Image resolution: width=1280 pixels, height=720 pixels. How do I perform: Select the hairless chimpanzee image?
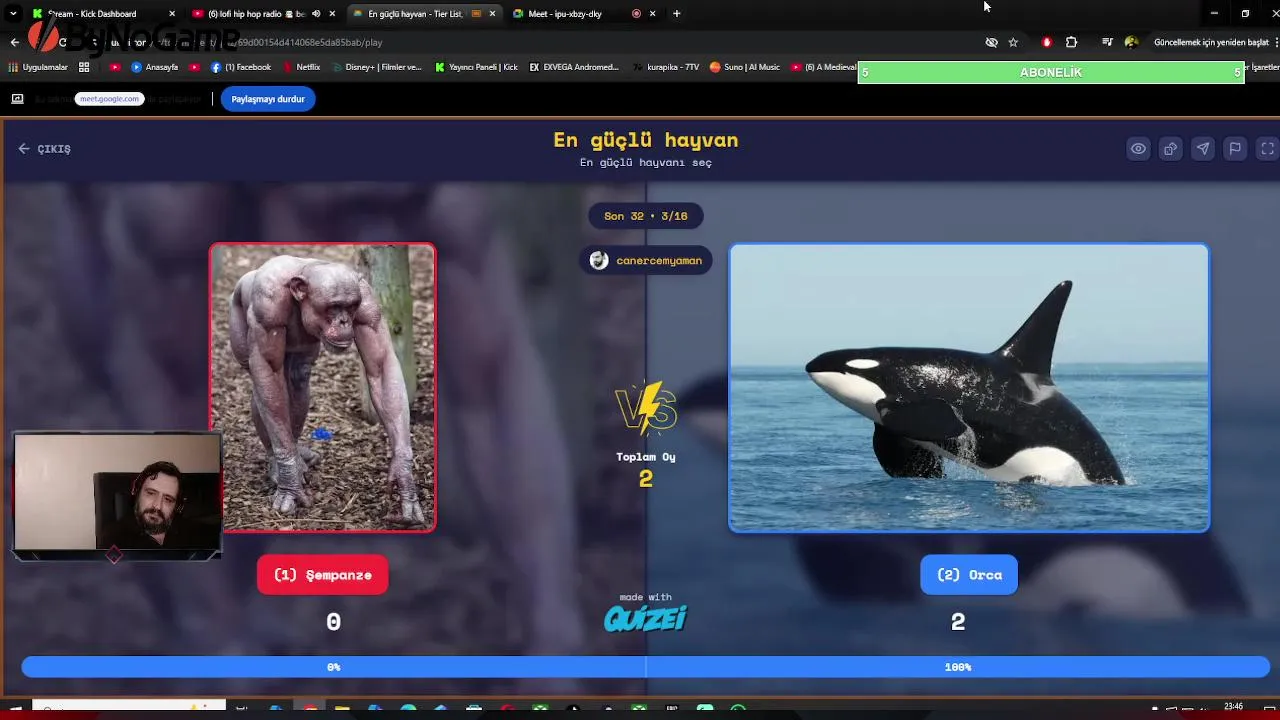[322, 387]
